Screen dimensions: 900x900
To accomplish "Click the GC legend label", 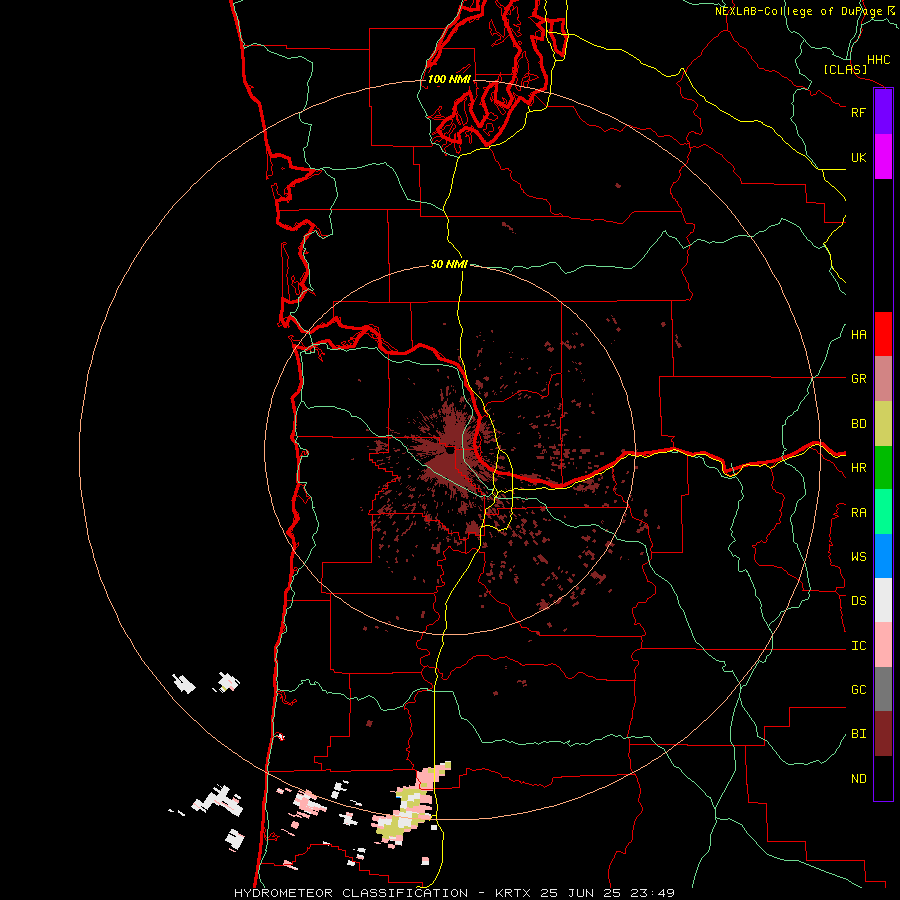I will click(x=858, y=690).
